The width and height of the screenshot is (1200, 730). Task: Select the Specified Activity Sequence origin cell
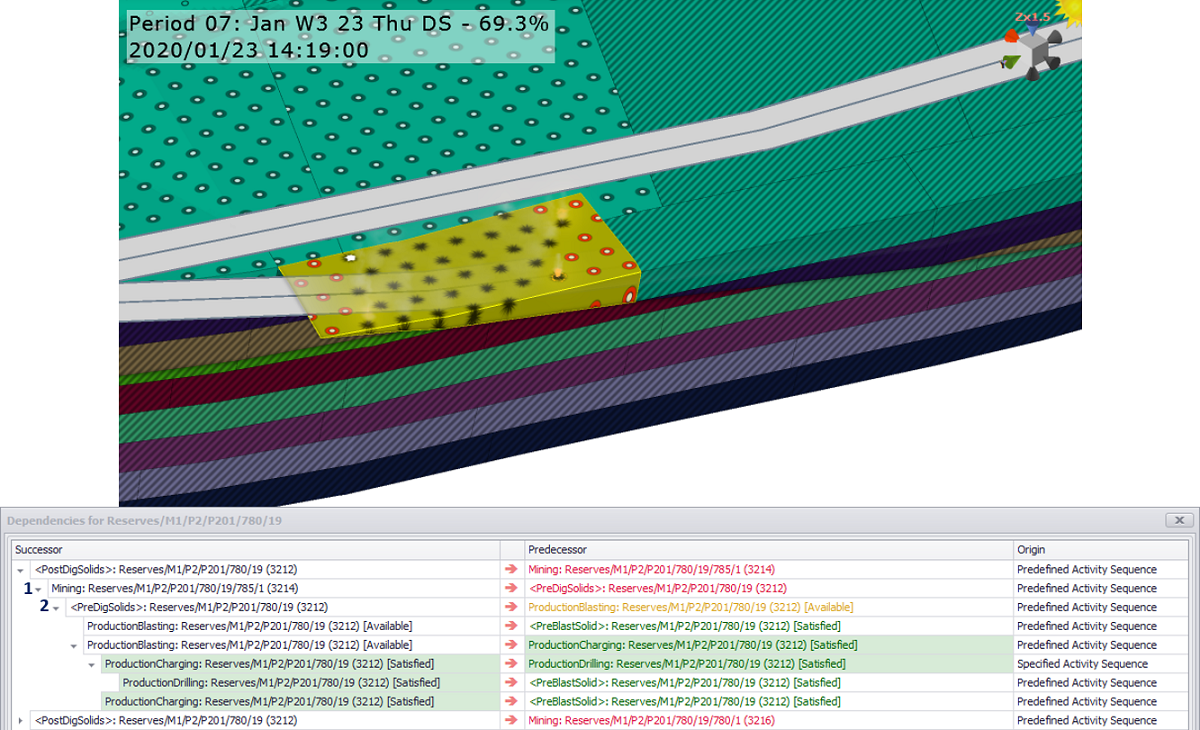(x=1082, y=664)
